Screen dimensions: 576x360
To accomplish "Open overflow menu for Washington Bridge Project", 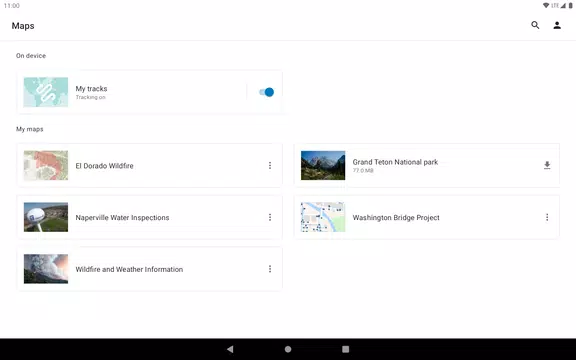I will (x=547, y=217).
